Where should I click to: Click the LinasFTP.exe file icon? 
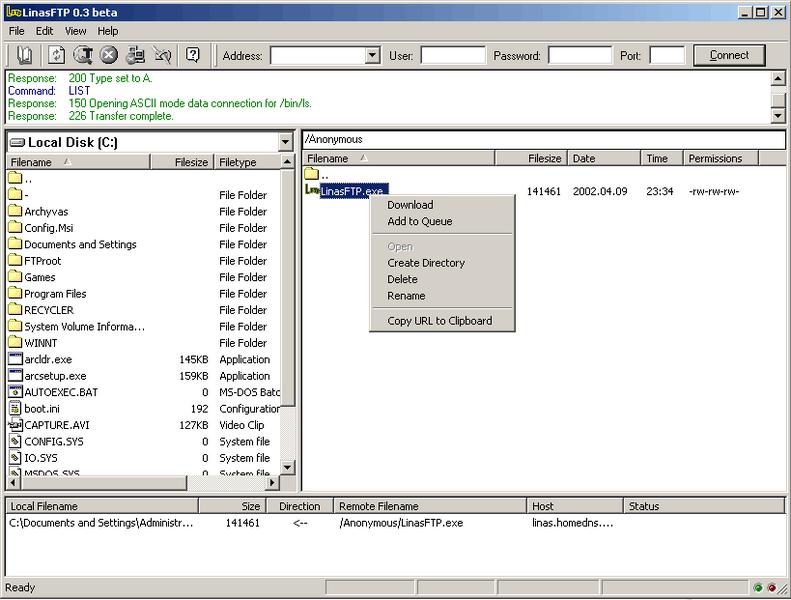click(312, 191)
